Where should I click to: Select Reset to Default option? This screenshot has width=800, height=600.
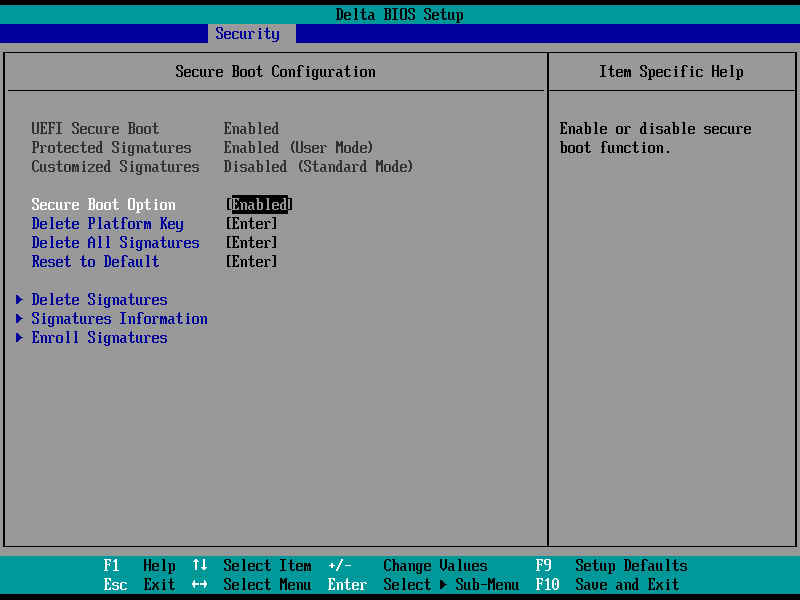(x=95, y=262)
